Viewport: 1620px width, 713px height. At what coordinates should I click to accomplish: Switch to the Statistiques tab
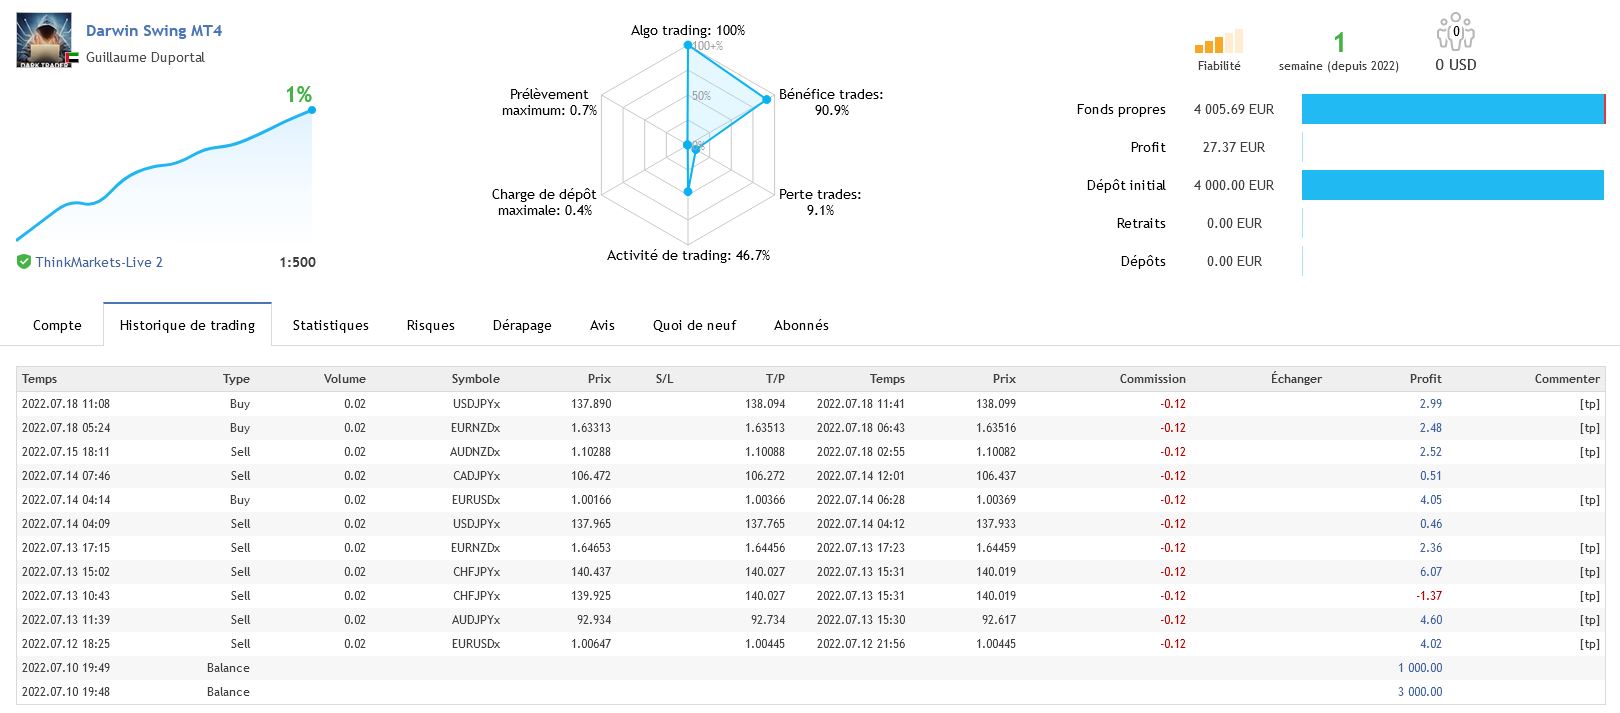click(330, 325)
